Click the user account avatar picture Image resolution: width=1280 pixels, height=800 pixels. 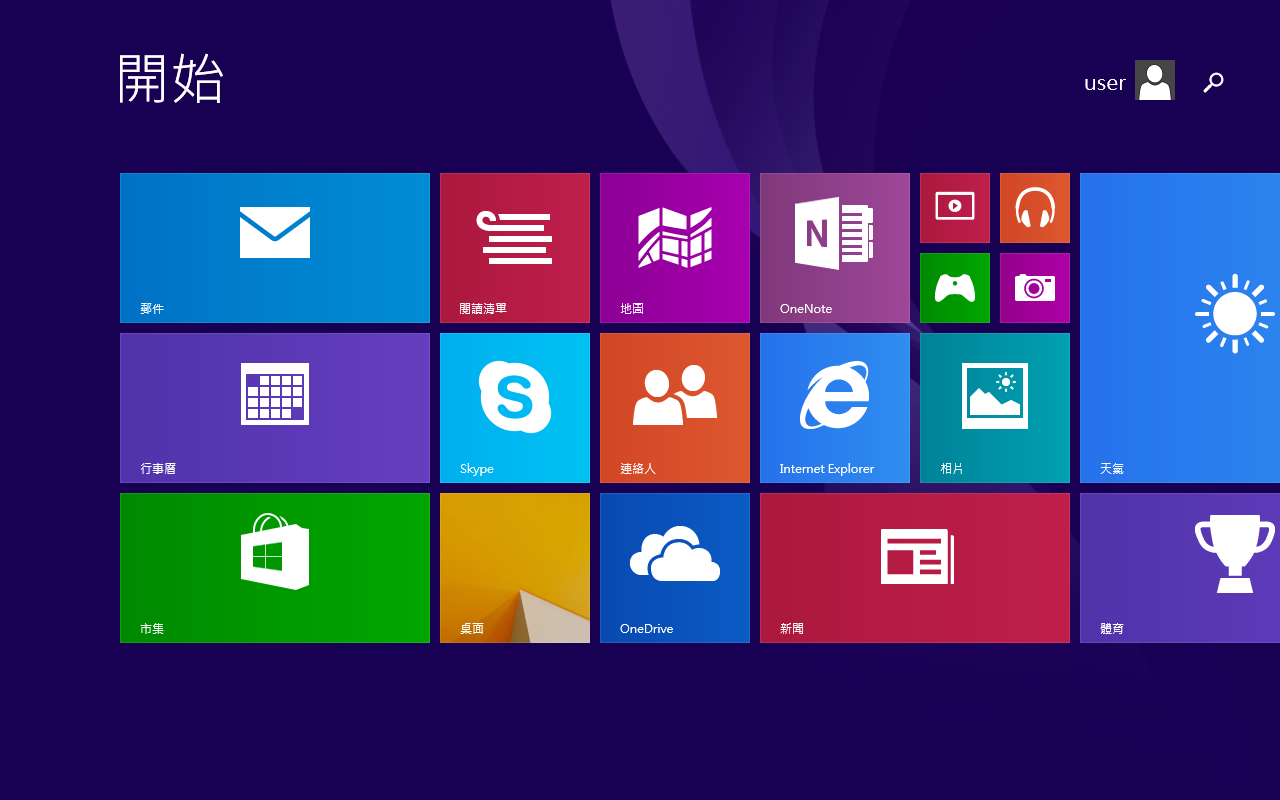(1155, 80)
